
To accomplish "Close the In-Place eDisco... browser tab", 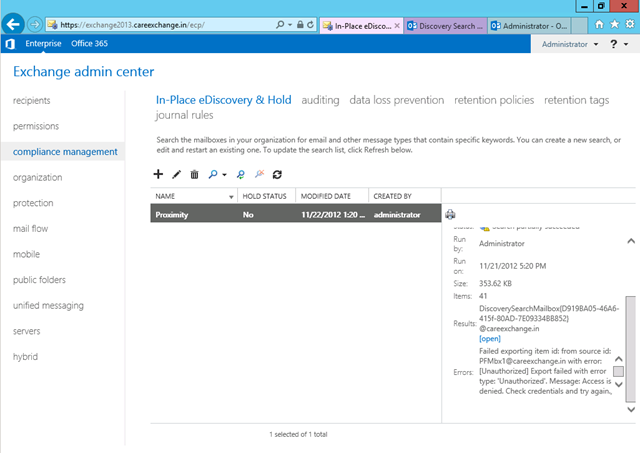I will tap(397, 25).
